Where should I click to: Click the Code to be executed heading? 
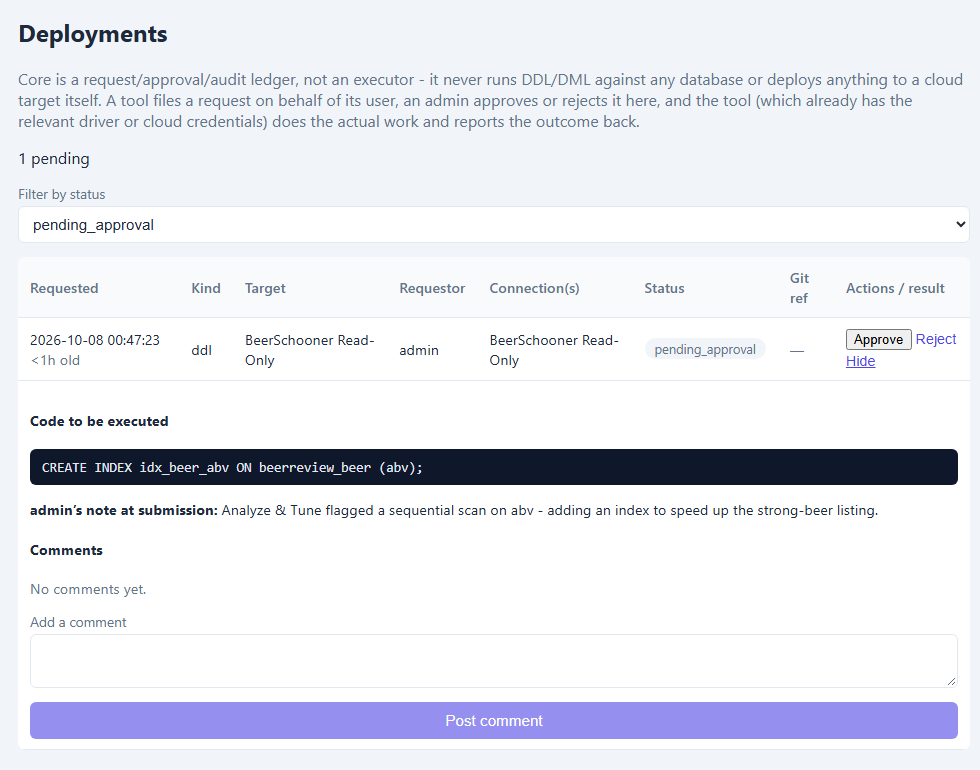[x=99, y=421]
